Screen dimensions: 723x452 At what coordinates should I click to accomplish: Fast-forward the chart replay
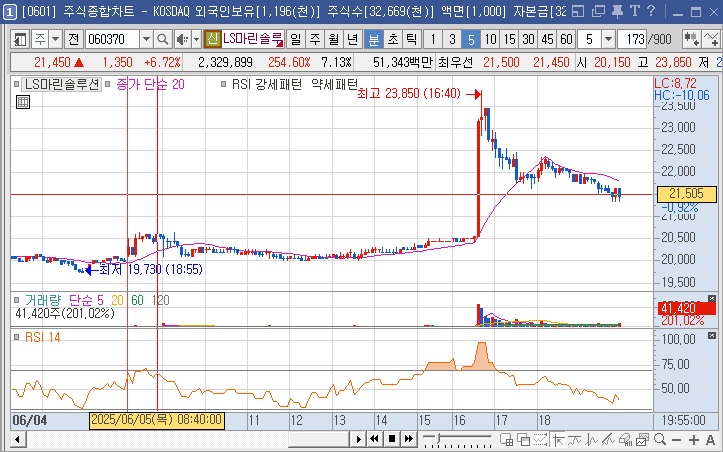[409, 439]
